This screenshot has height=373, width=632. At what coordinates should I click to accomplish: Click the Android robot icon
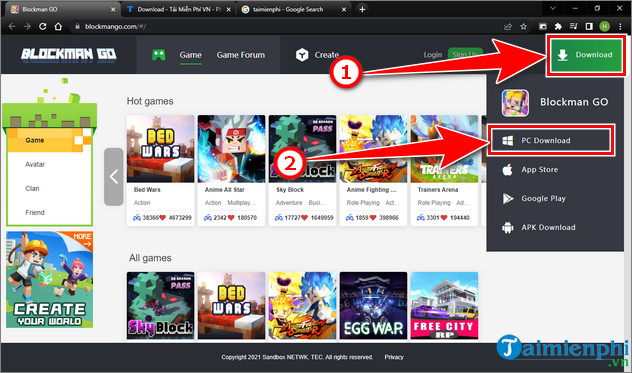[x=507, y=228]
